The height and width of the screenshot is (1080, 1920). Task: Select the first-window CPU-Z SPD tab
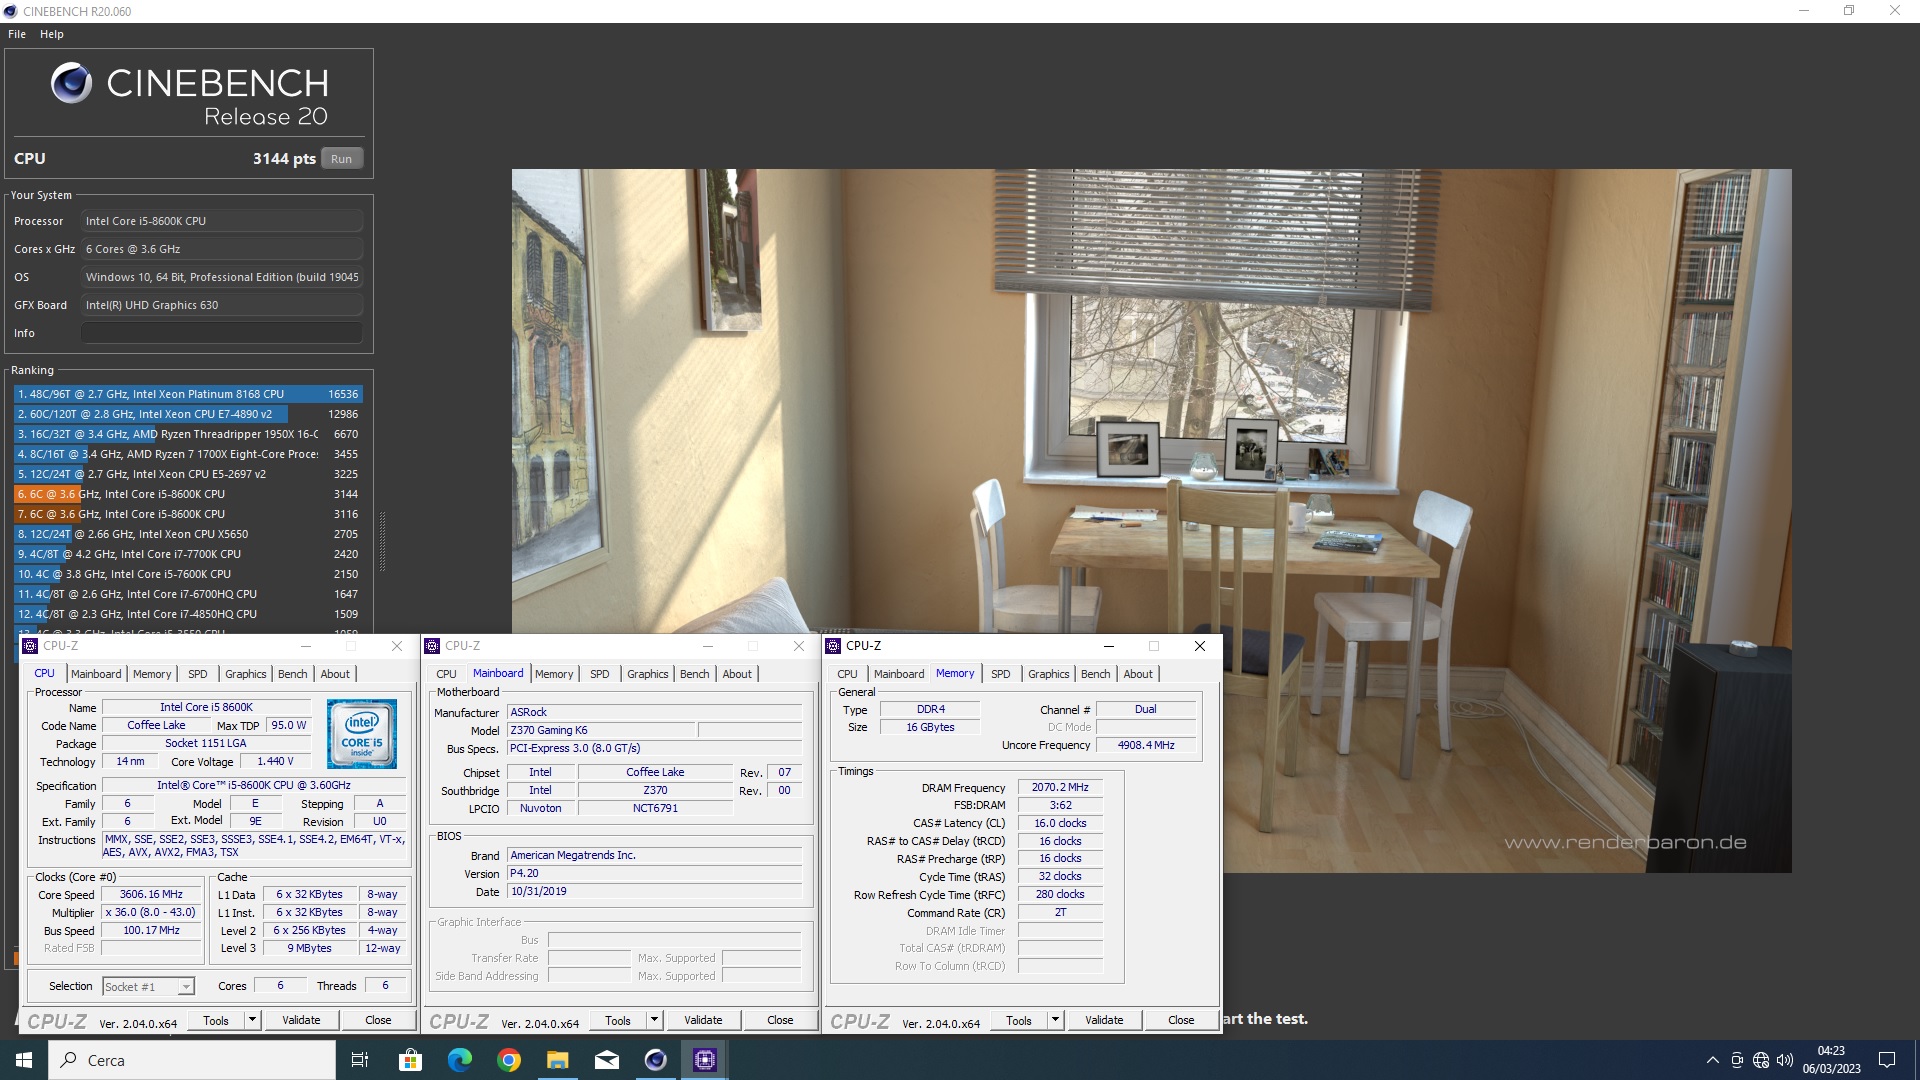(x=198, y=674)
